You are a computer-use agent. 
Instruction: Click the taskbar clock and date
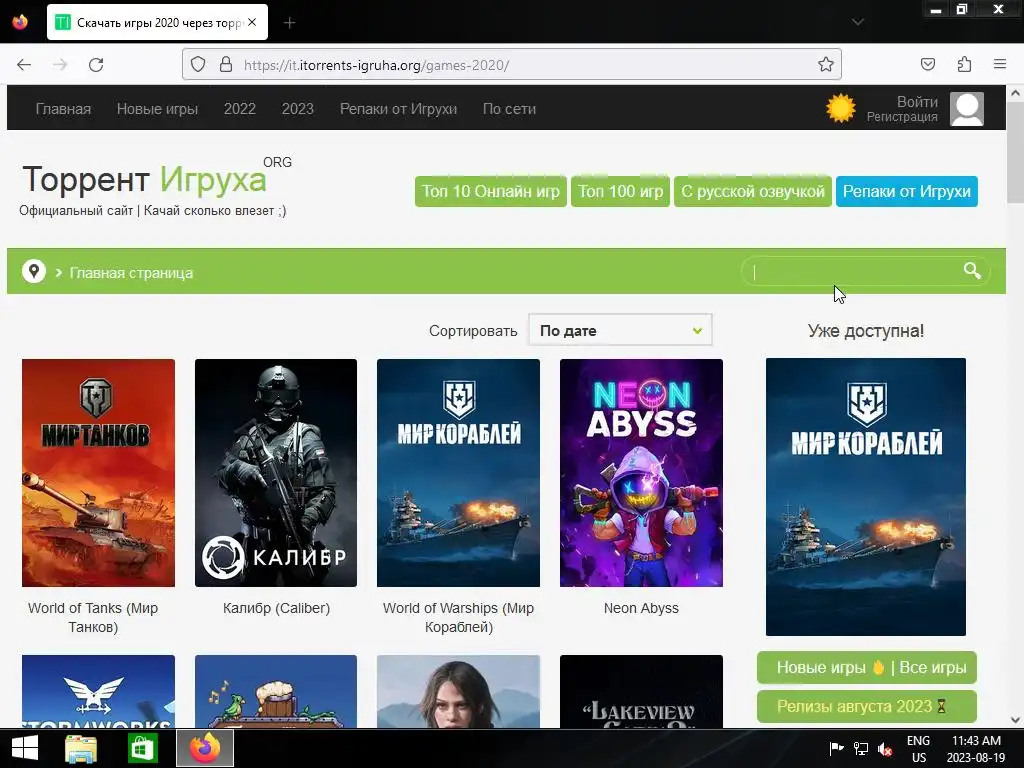tap(976, 749)
